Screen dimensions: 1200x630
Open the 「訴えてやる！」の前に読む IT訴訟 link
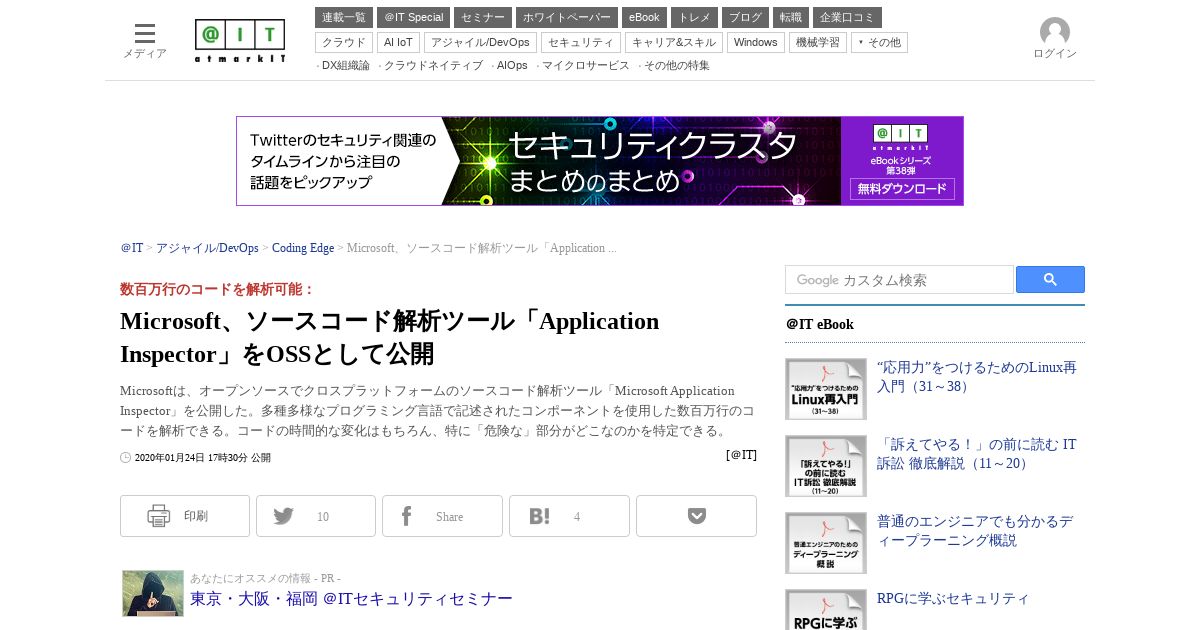(x=976, y=454)
